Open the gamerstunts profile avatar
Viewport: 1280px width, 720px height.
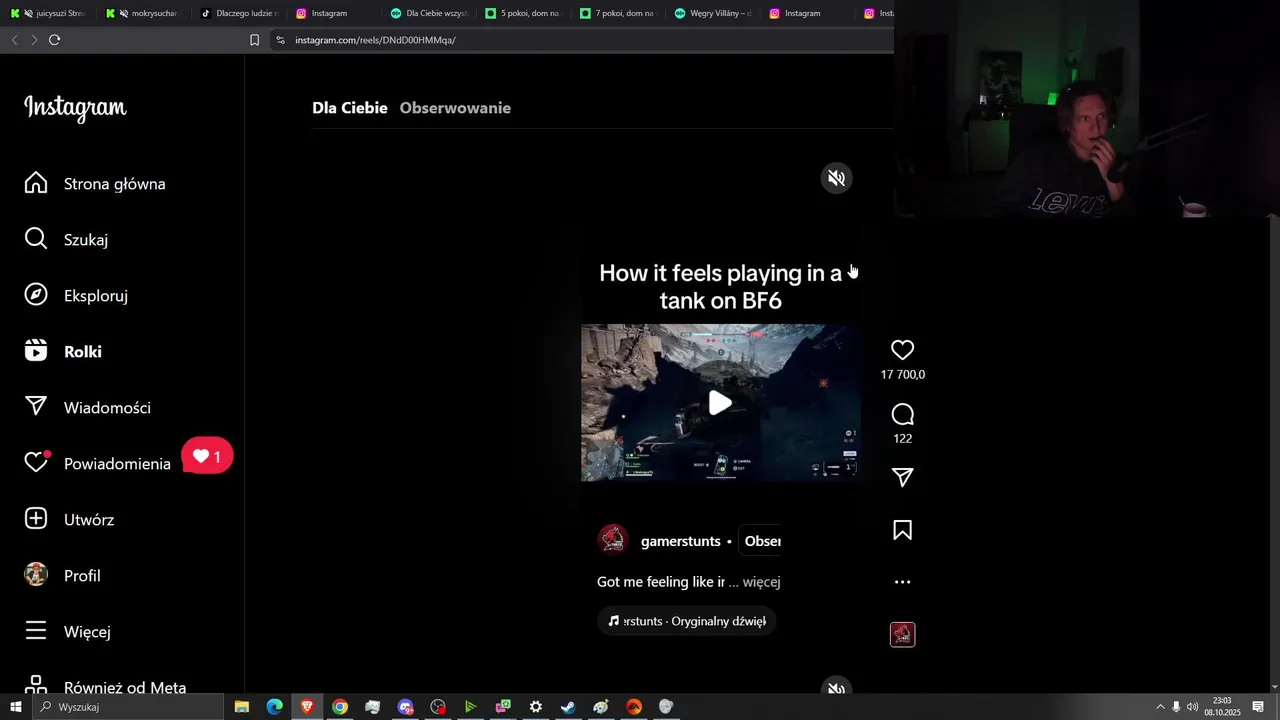(612, 540)
